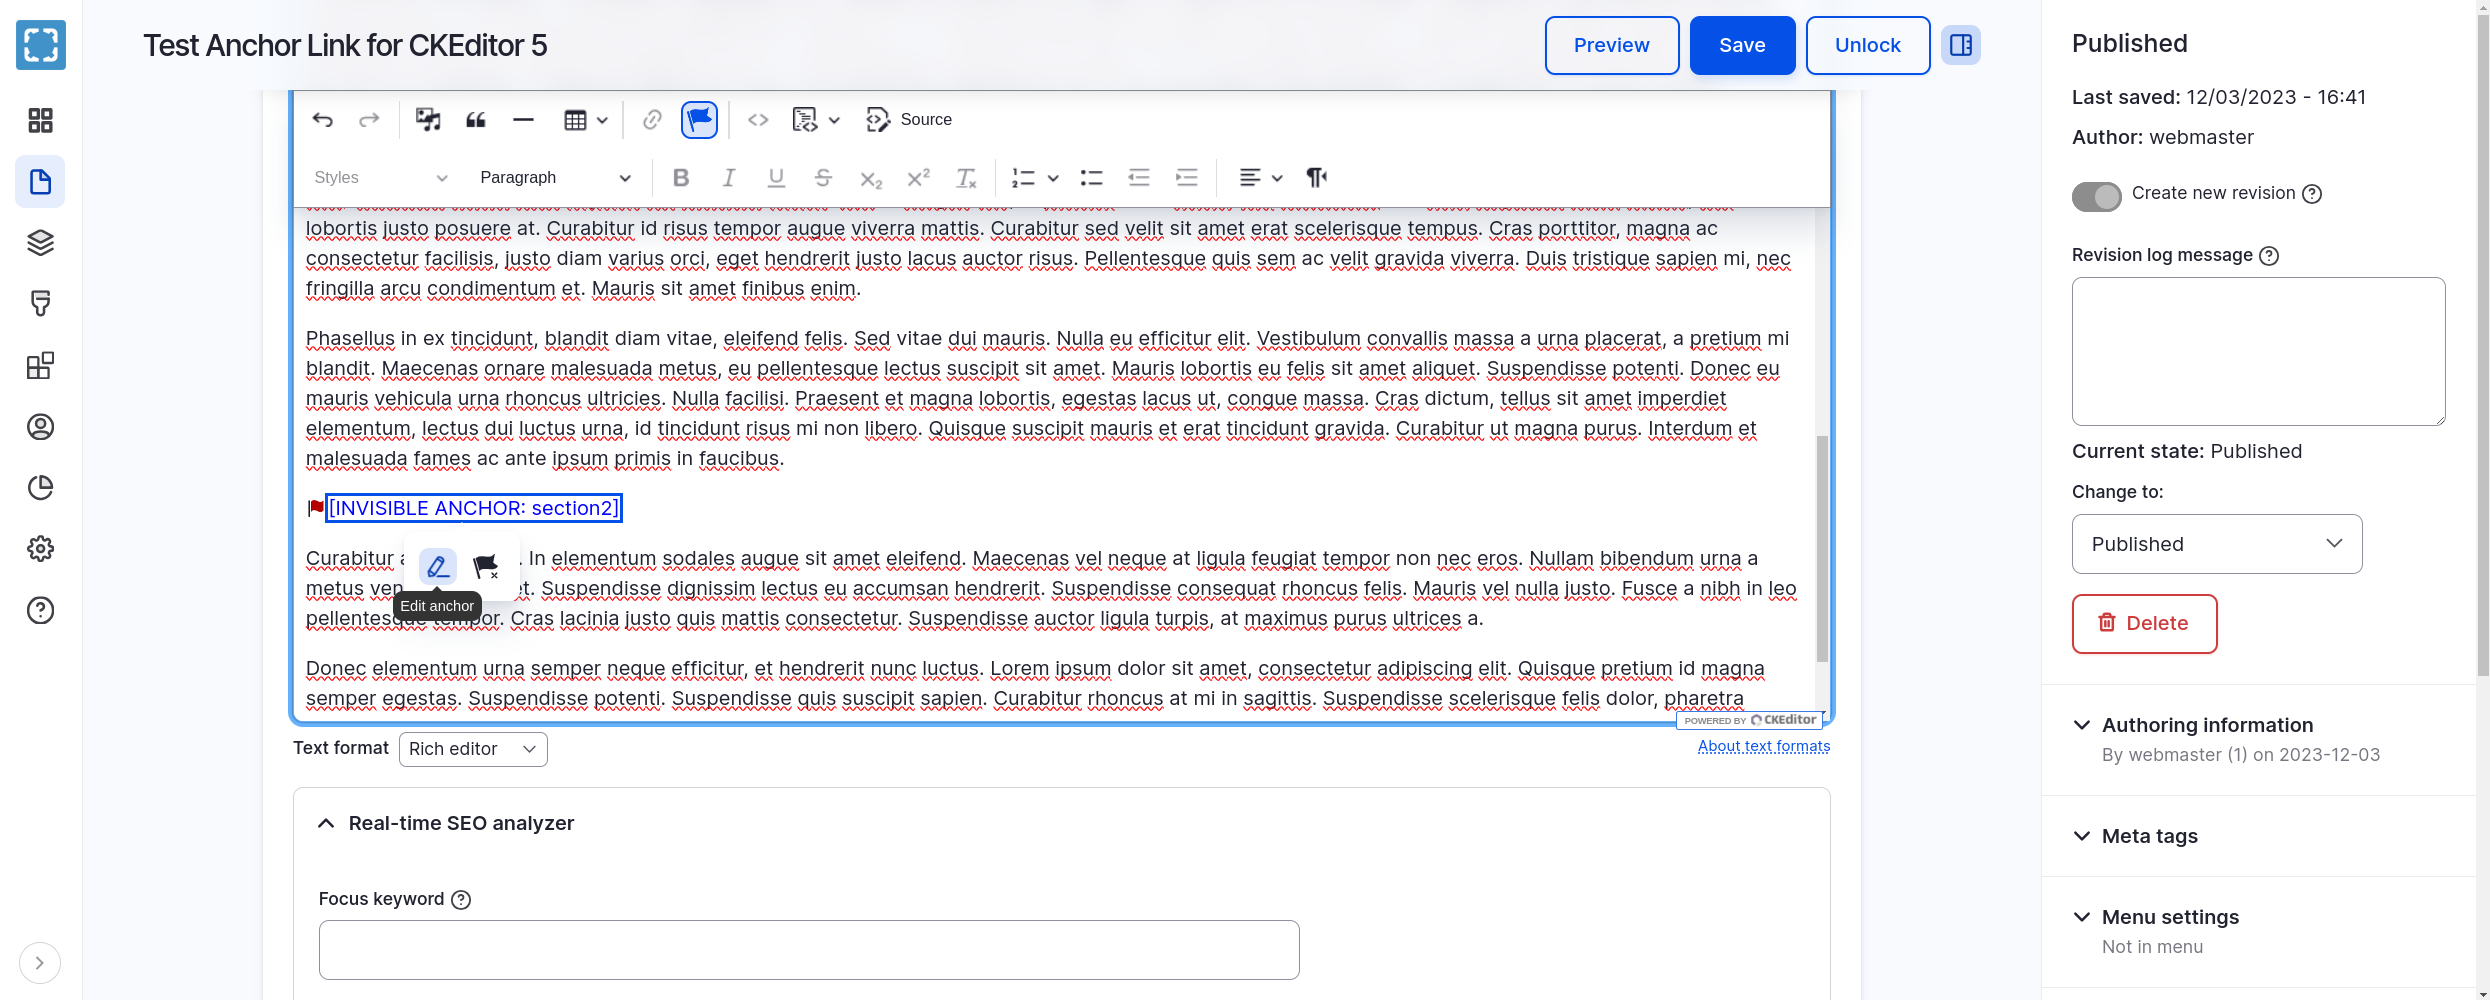This screenshot has height=1000, width=2490.
Task: Open the Change to Published dropdown
Action: coord(2216,544)
